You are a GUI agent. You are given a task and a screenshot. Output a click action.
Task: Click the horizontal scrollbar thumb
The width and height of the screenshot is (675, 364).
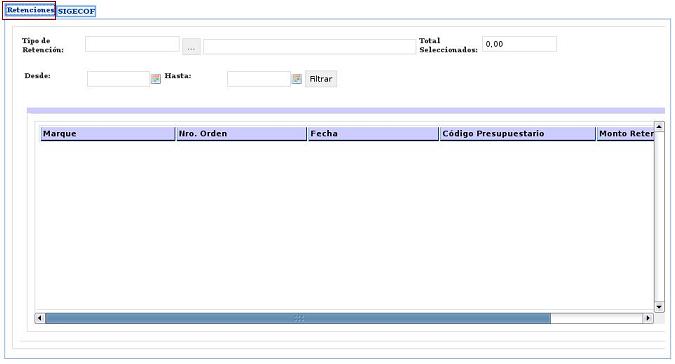coord(298,318)
